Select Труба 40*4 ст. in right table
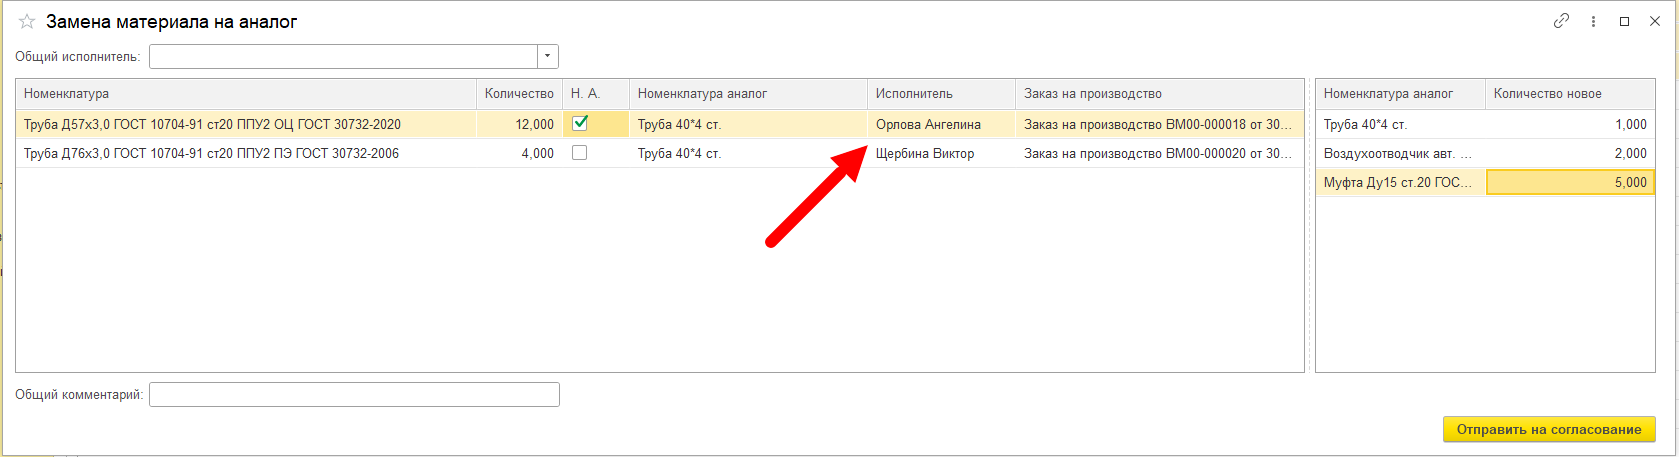Image resolution: width=1679 pixels, height=457 pixels. pos(1400,124)
